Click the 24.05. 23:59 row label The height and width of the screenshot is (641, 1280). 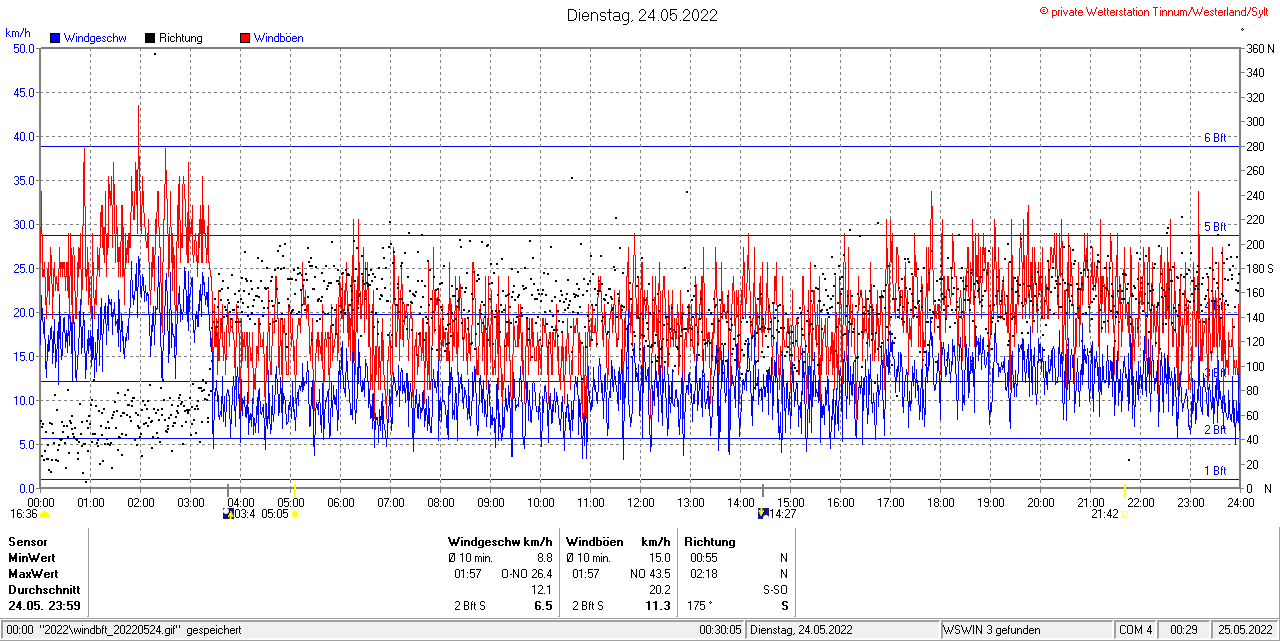coord(45,606)
